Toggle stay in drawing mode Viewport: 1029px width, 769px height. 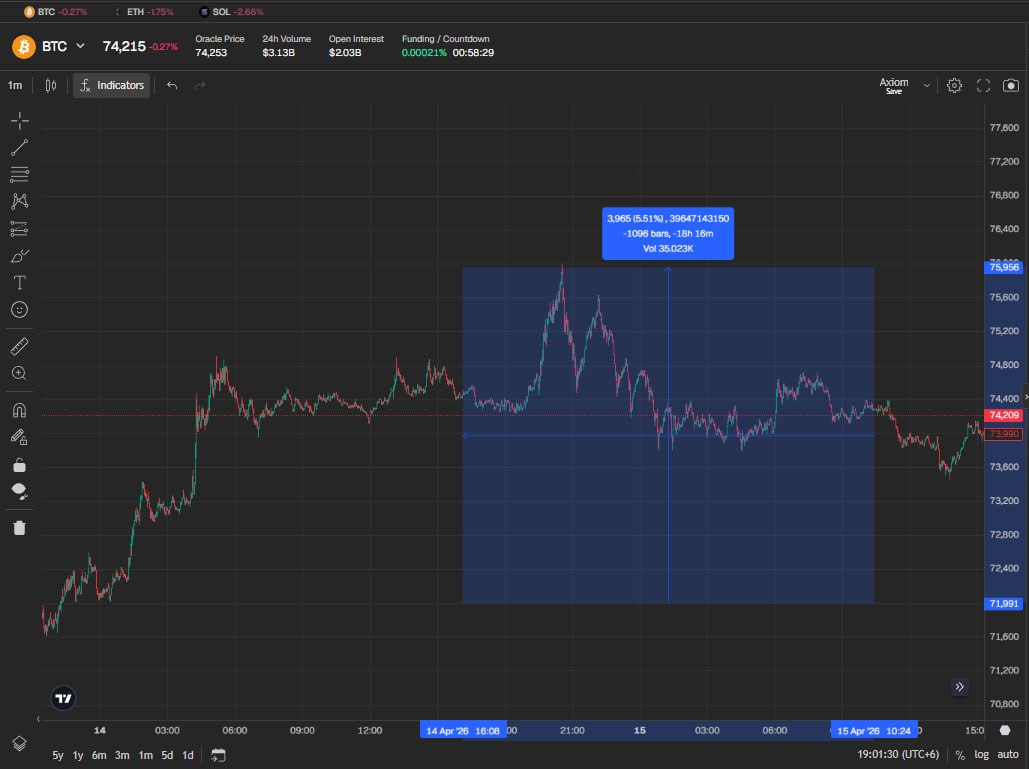point(20,437)
